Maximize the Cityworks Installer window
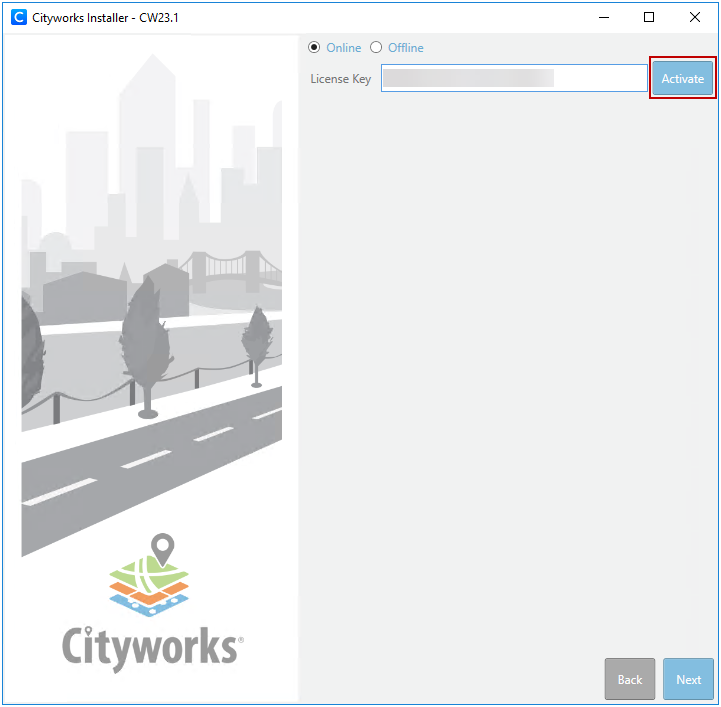Image resolution: width=721 pixels, height=707 pixels. tap(649, 17)
